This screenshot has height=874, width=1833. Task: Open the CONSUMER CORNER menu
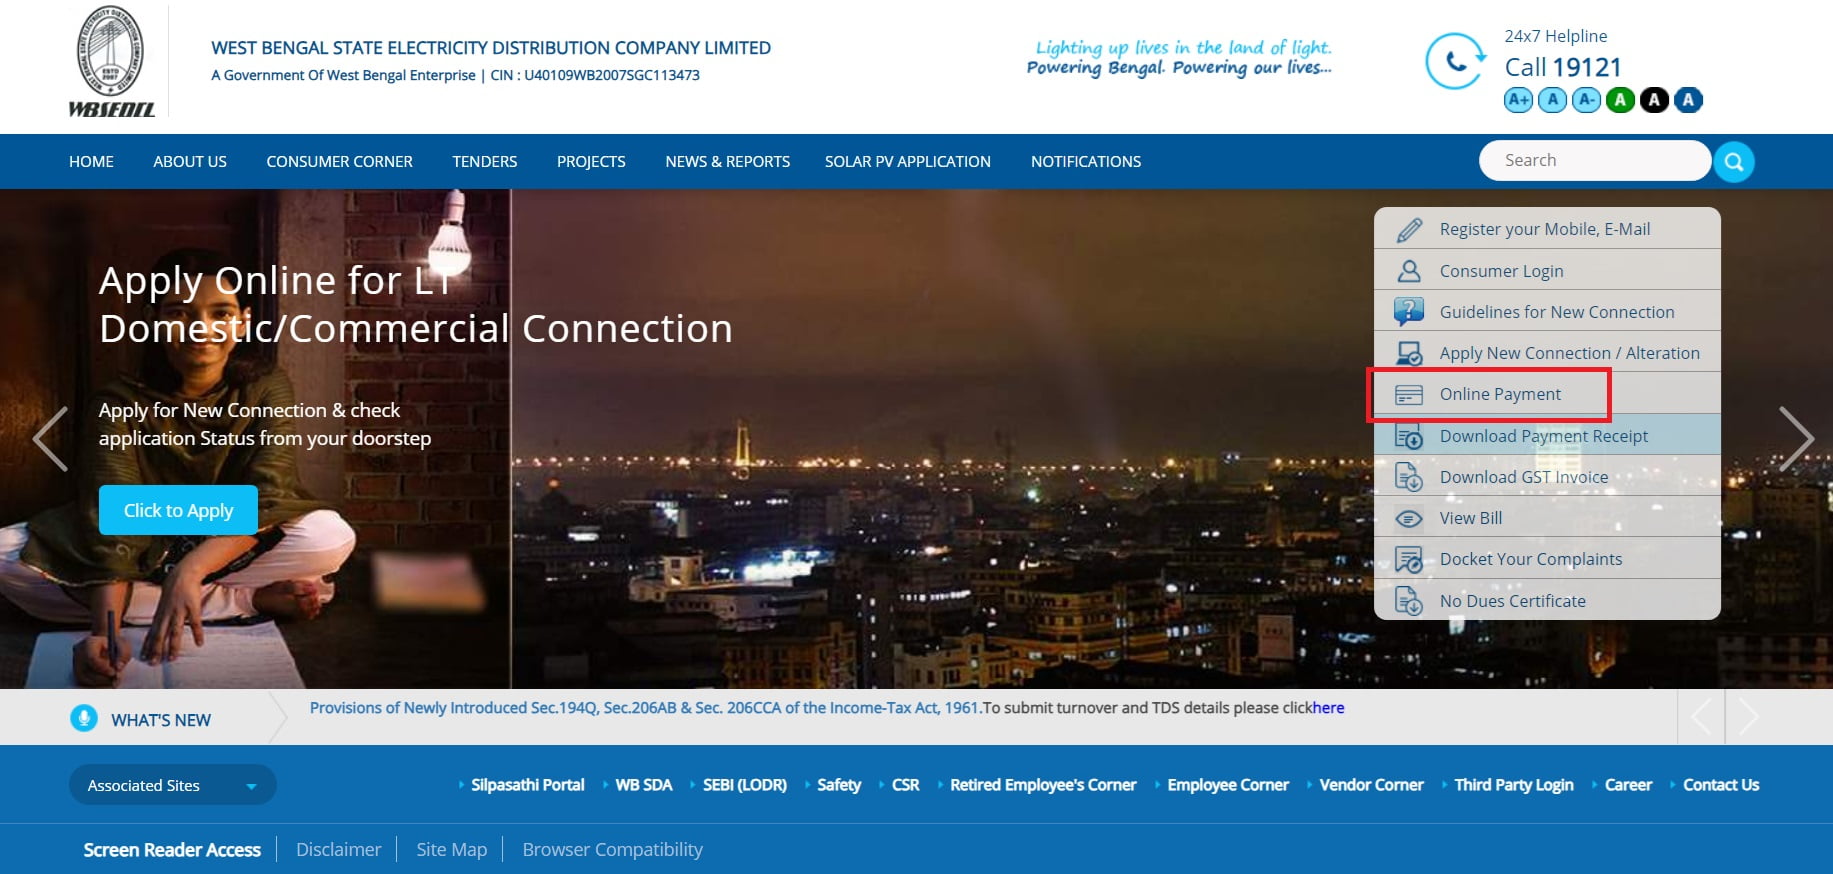point(339,162)
